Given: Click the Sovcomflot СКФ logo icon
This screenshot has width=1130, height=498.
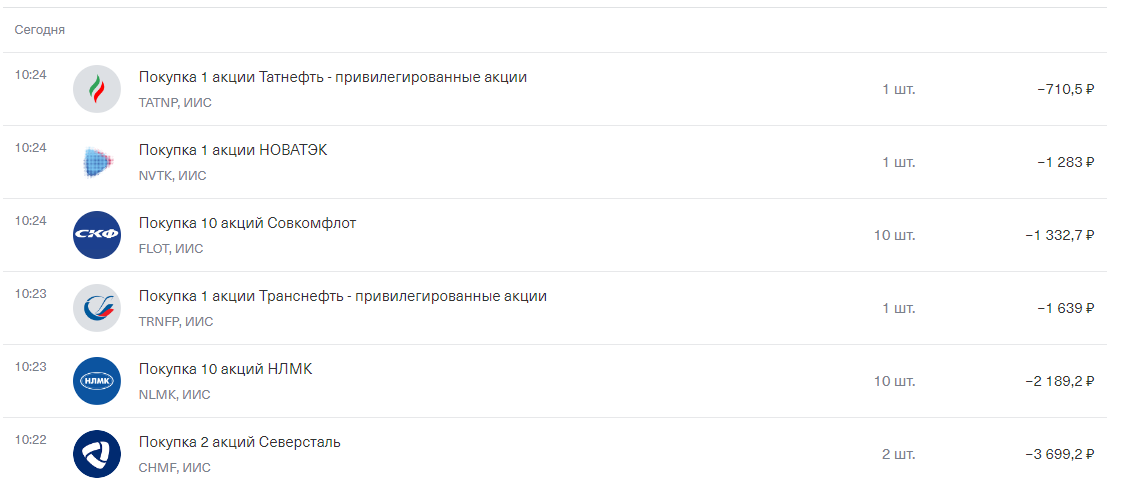Looking at the screenshot, I should tap(97, 235).
